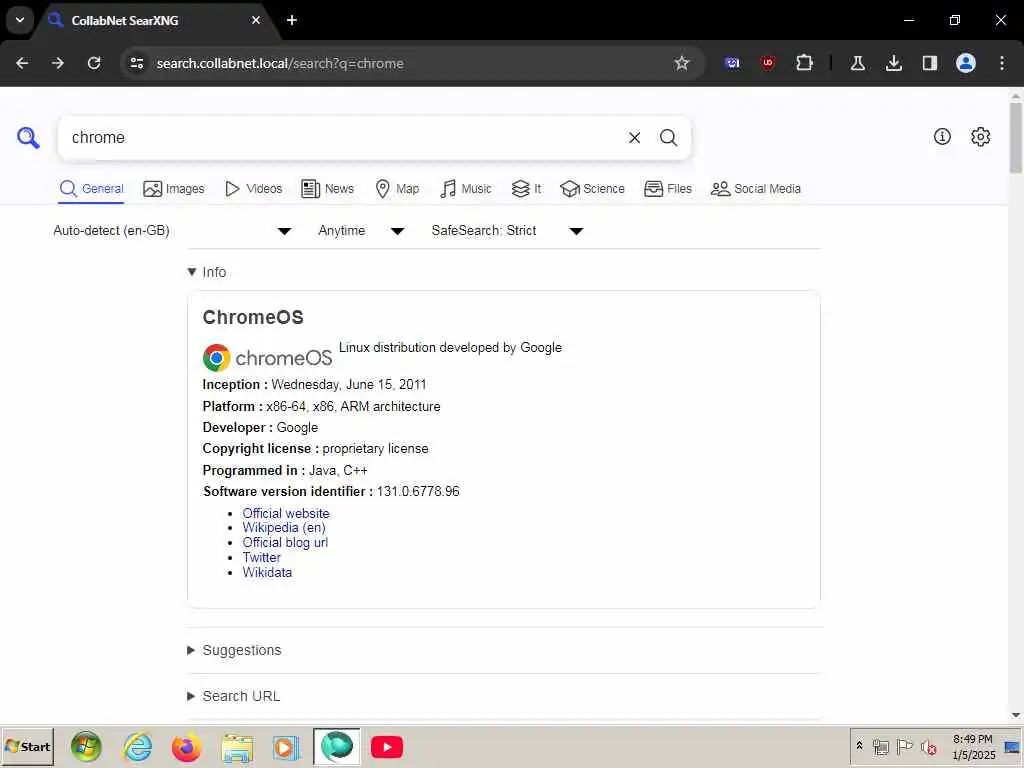This screenshot has height=768, width=1024.
Task: Open the Windows Start menu
Action: click(27, 747)
